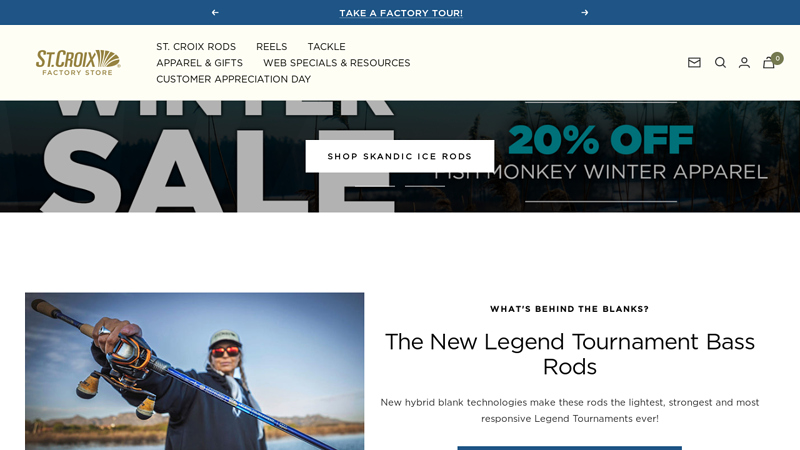This screenshot has height=450, width=800.
Task: Click the Shop Skandic Ice Rods button
Action: pyautogui.click(x=399, y=156)
